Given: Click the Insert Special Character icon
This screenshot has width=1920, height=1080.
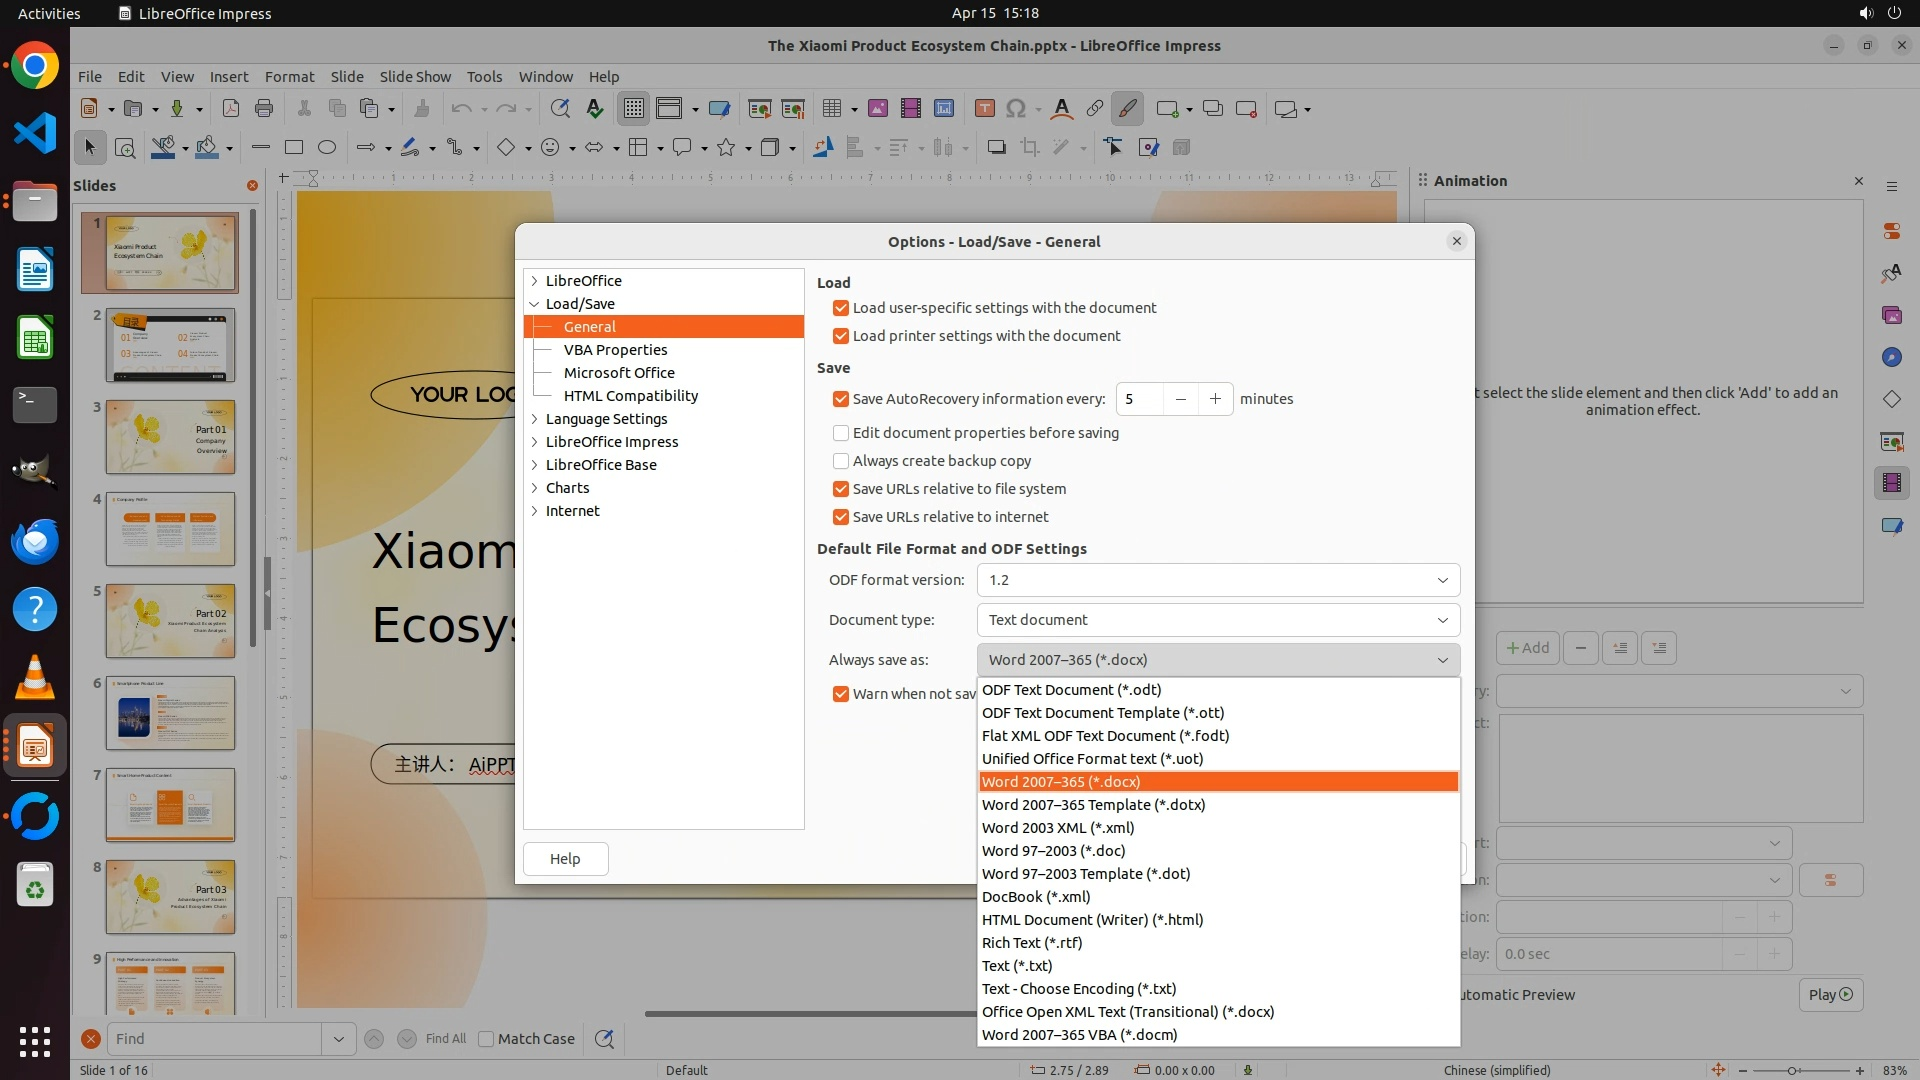Looking at the screenshot, I should click(1016, 109).
